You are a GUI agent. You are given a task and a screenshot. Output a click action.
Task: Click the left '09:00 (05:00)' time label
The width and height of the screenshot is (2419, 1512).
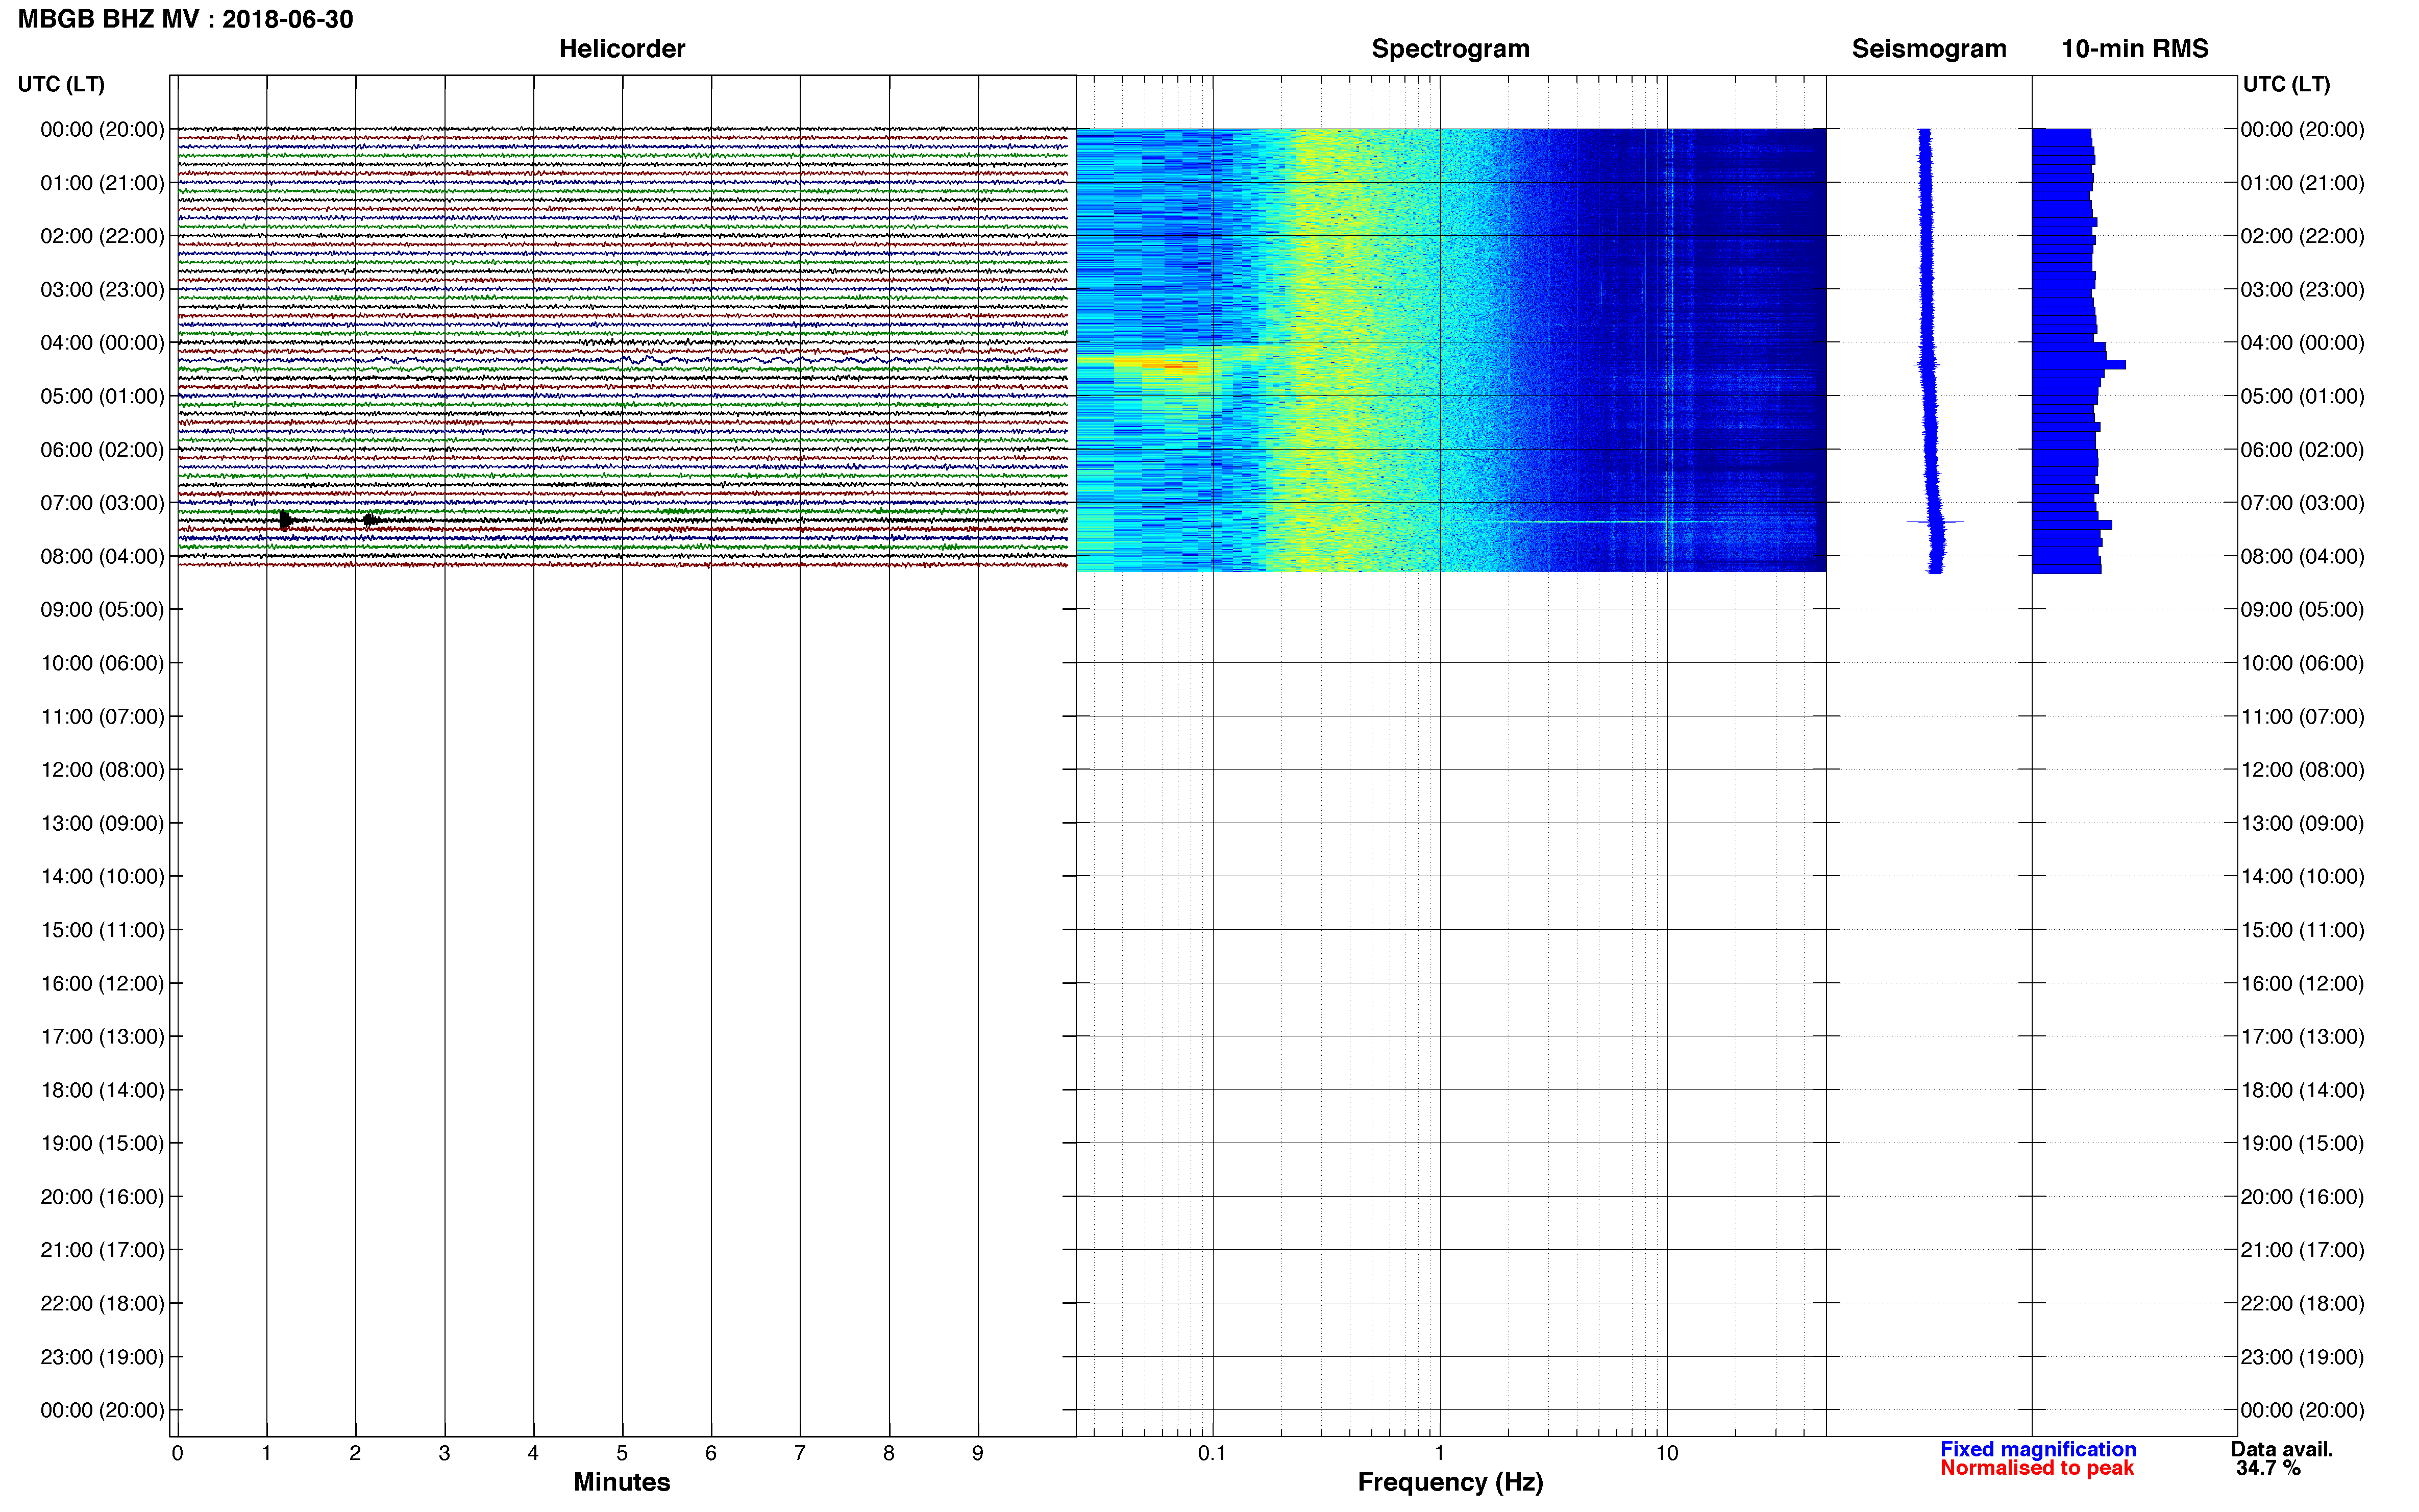click(x=102, y=609)
